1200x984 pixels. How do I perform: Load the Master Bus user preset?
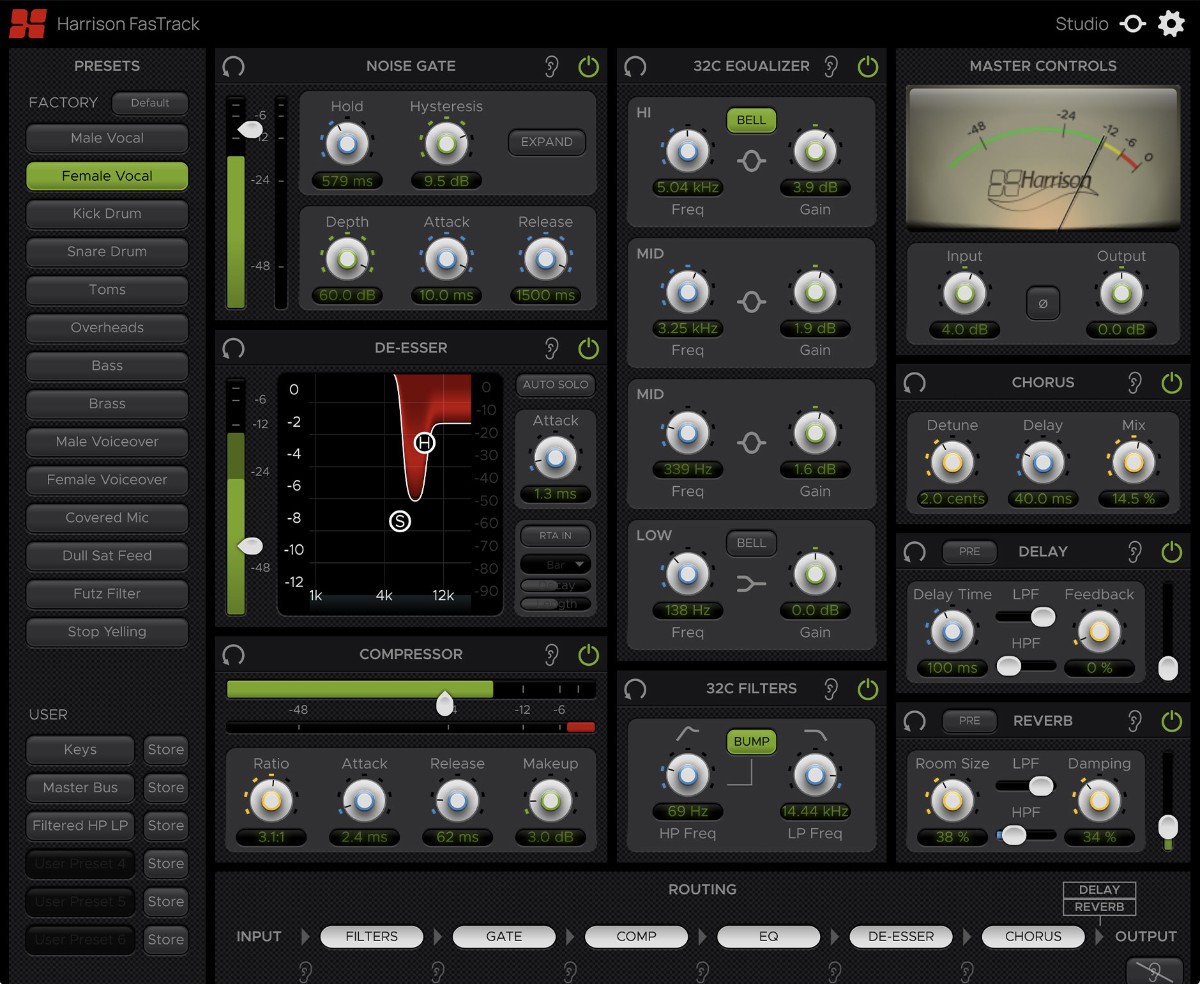[x=80, y=788]
